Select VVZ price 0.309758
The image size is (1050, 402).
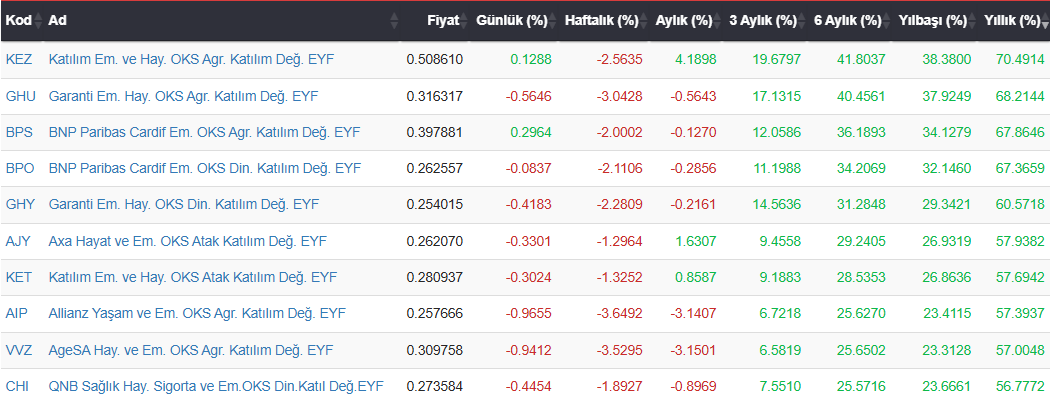point(435,350)
